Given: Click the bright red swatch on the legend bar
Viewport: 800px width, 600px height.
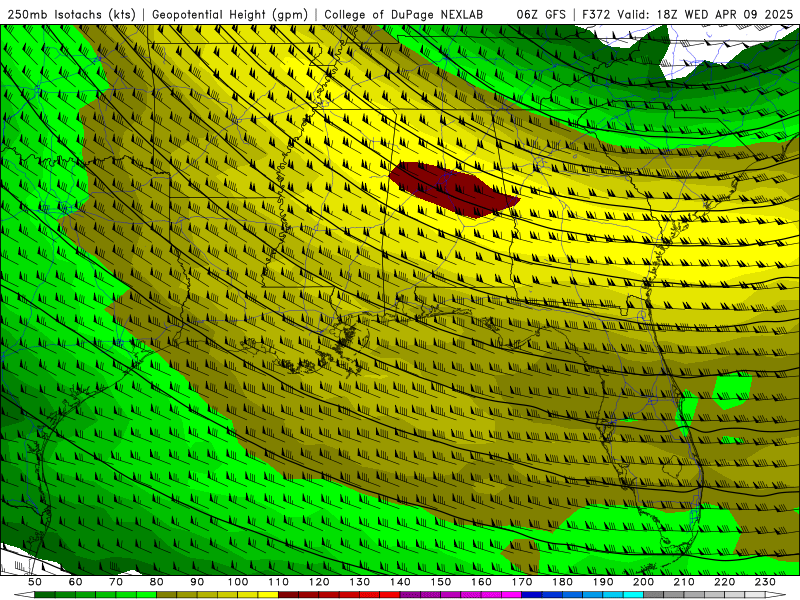Looking at the screenshot, I should coord(390,594).
